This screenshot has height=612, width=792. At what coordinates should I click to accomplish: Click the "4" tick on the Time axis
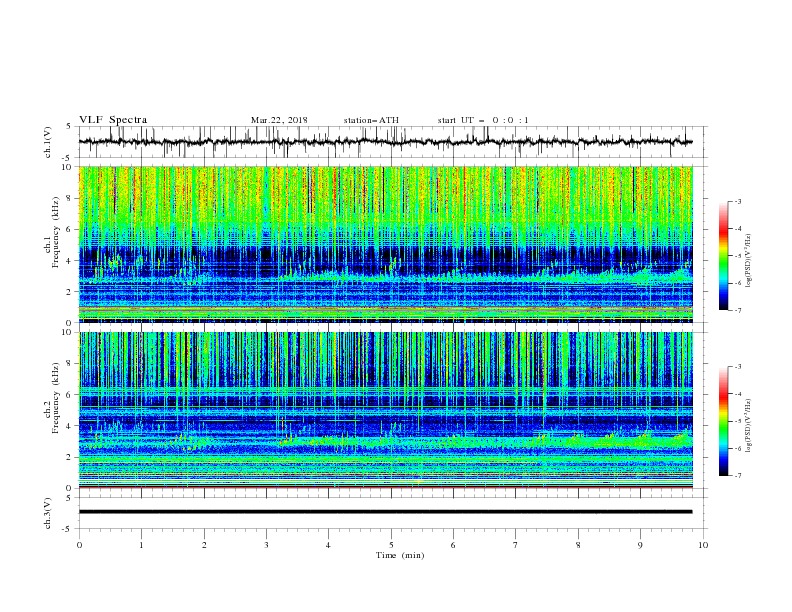[x=328, y=545]
